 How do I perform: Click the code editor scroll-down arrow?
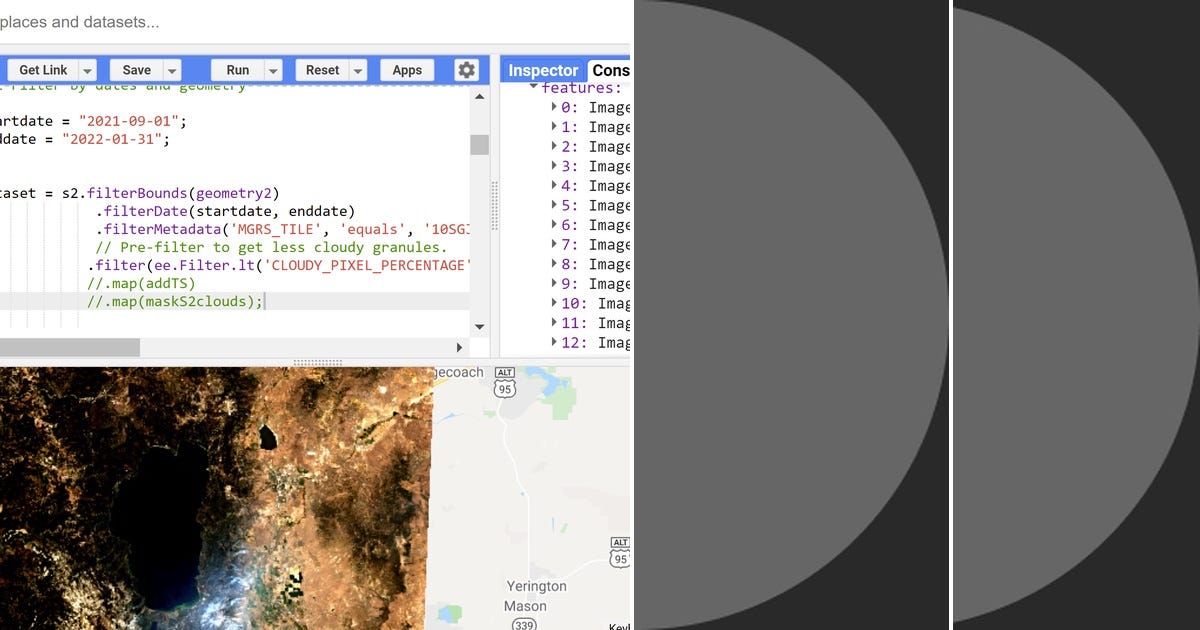pos(480,327)
